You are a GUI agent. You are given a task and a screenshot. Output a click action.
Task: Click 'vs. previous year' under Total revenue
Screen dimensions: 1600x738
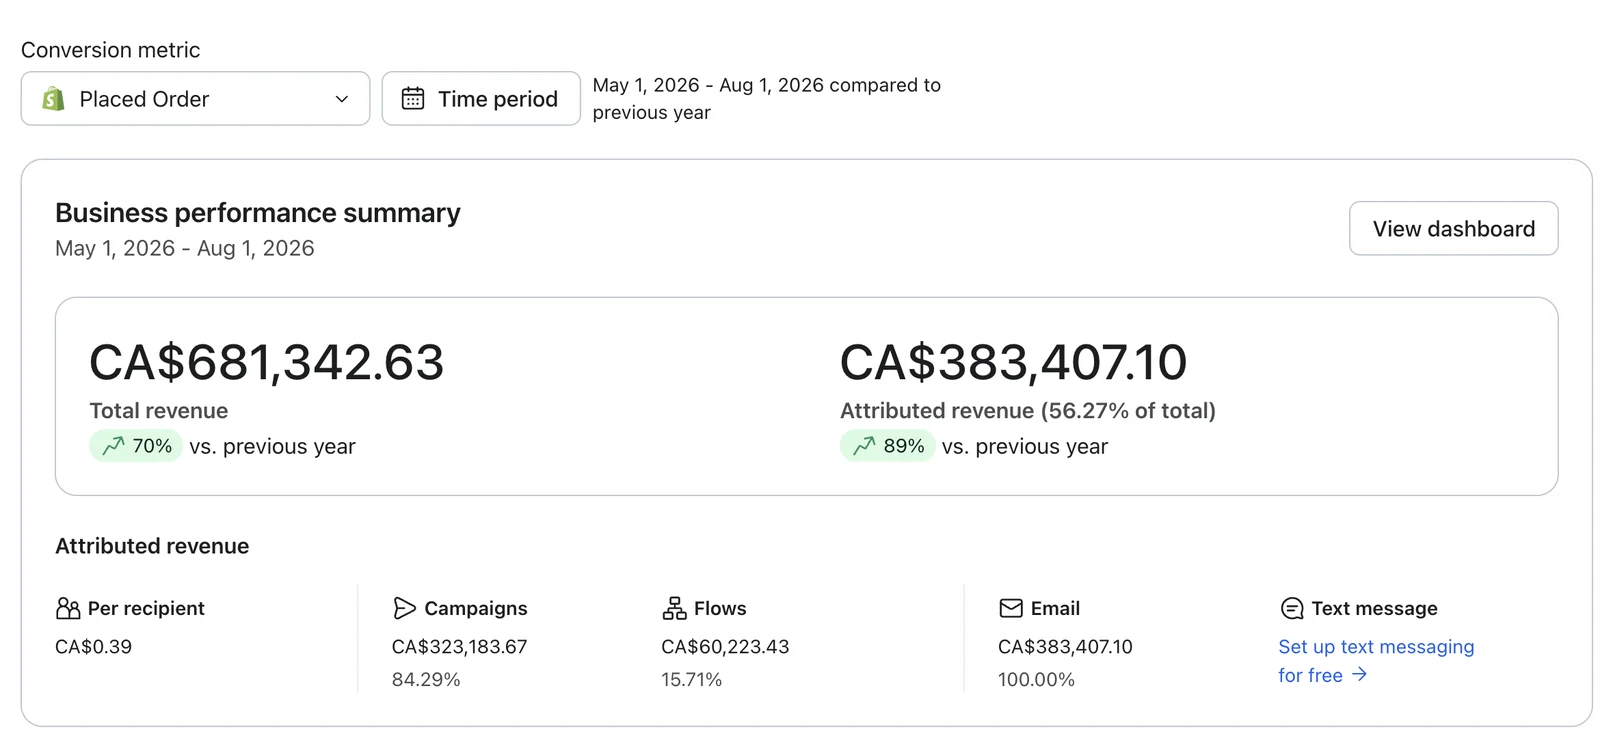click(272, 446)
